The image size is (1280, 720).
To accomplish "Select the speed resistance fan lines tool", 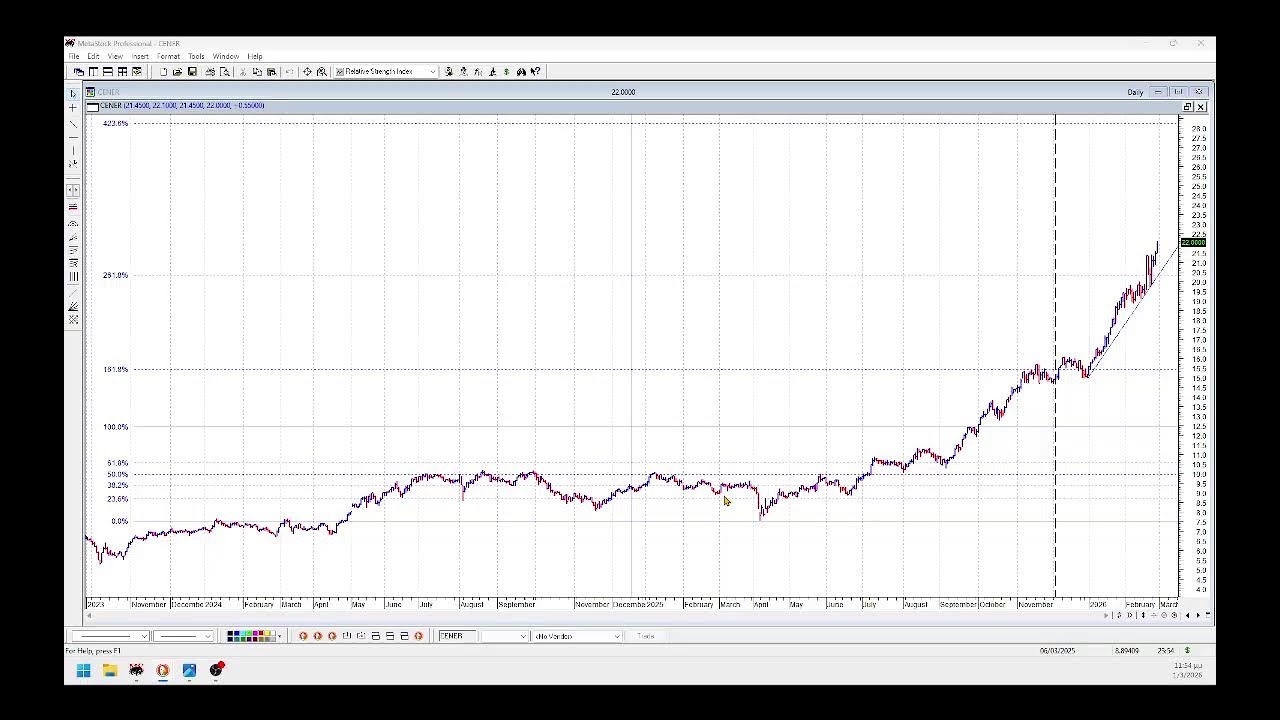I will point(73,306).
